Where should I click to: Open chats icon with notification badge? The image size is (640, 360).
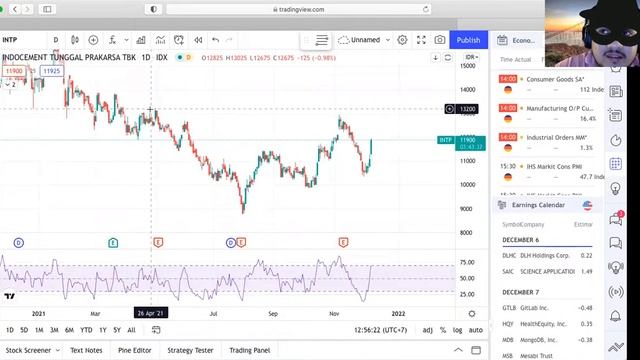click(616, 219)
